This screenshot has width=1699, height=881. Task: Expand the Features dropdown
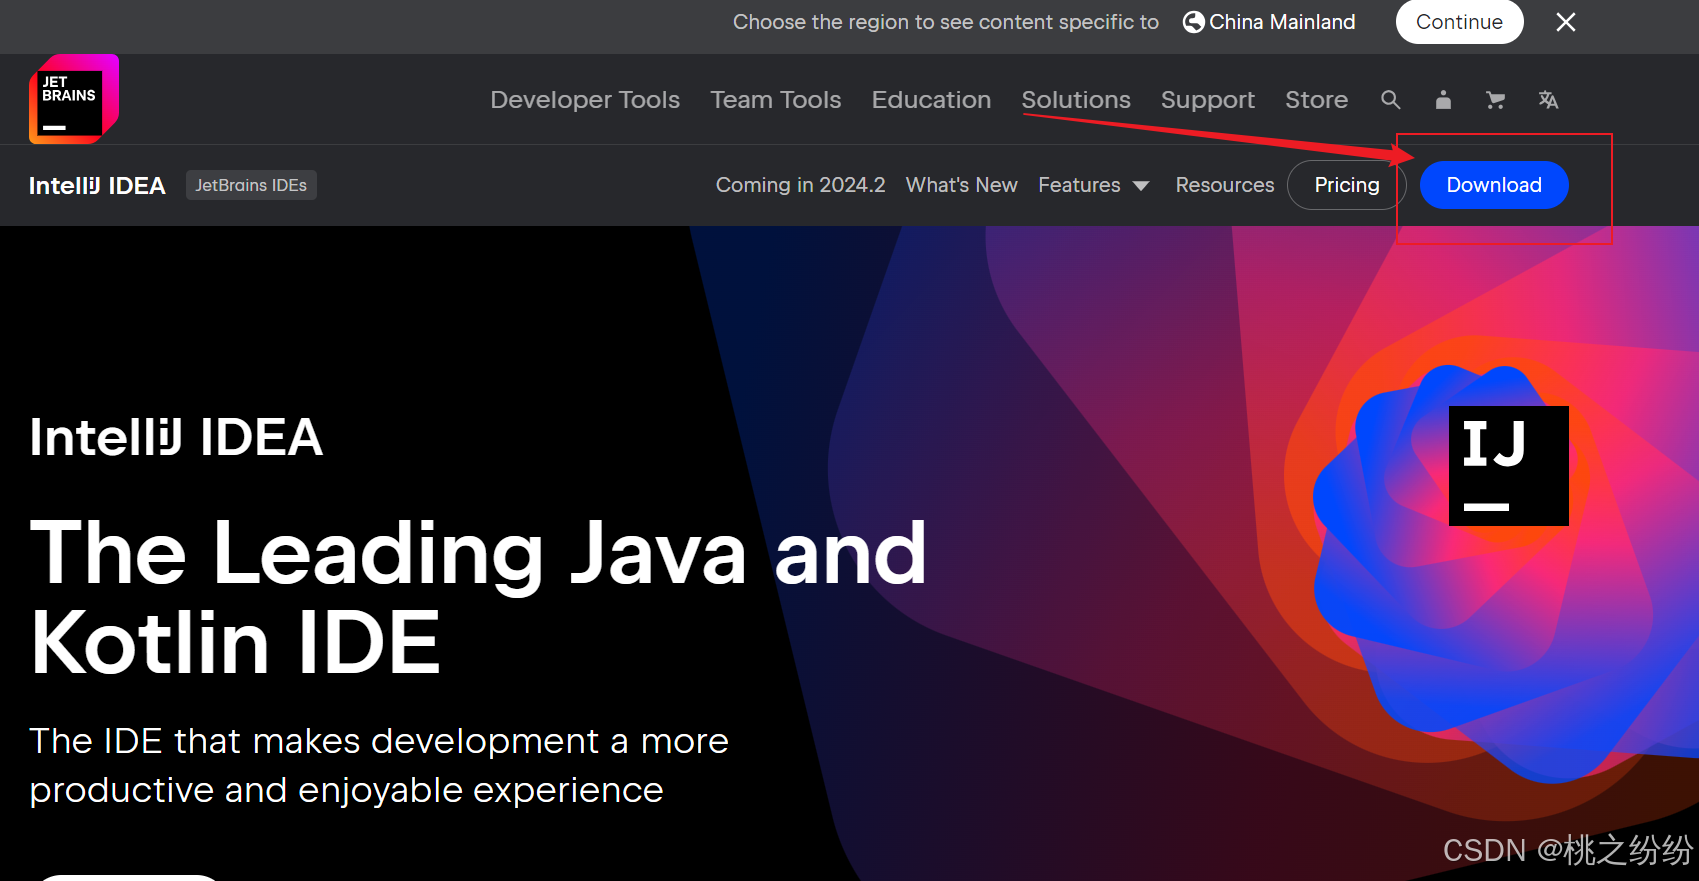click(1093, 185)
